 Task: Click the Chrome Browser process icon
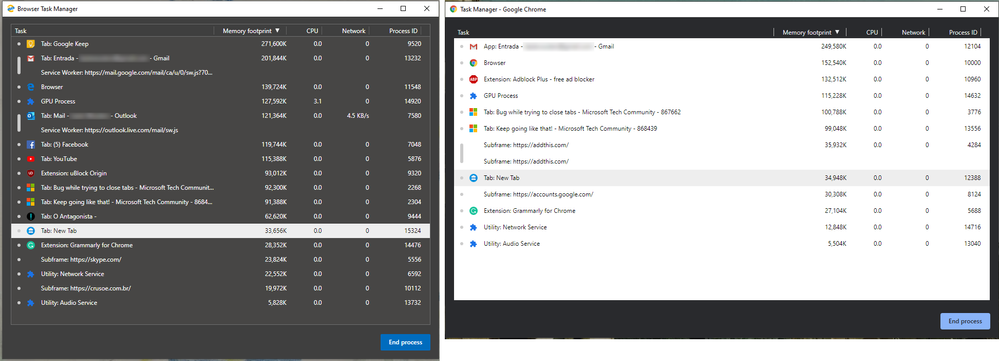(x=473, y=63)
